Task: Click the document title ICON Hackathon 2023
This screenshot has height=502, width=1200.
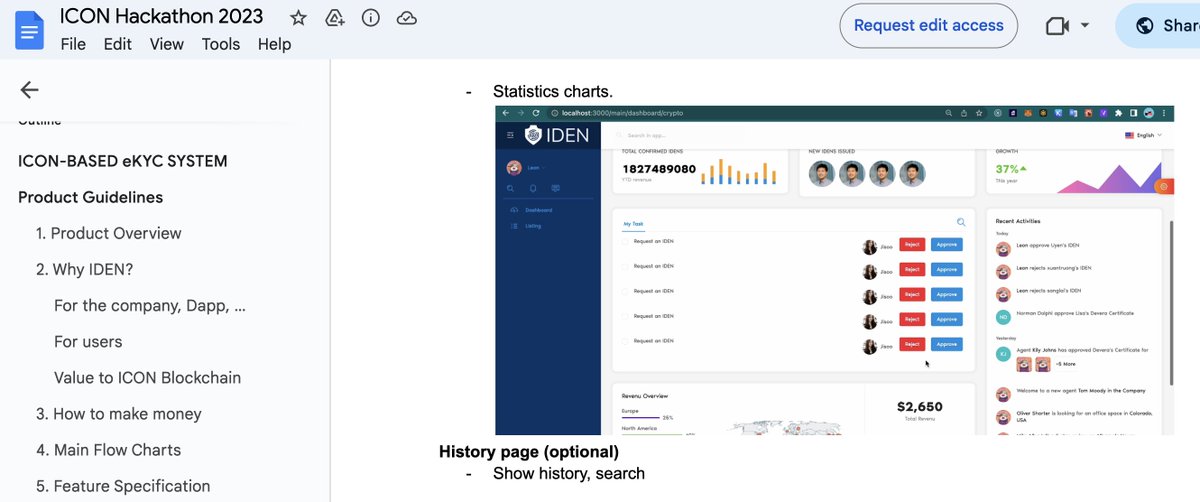Action: pos(162,16)
